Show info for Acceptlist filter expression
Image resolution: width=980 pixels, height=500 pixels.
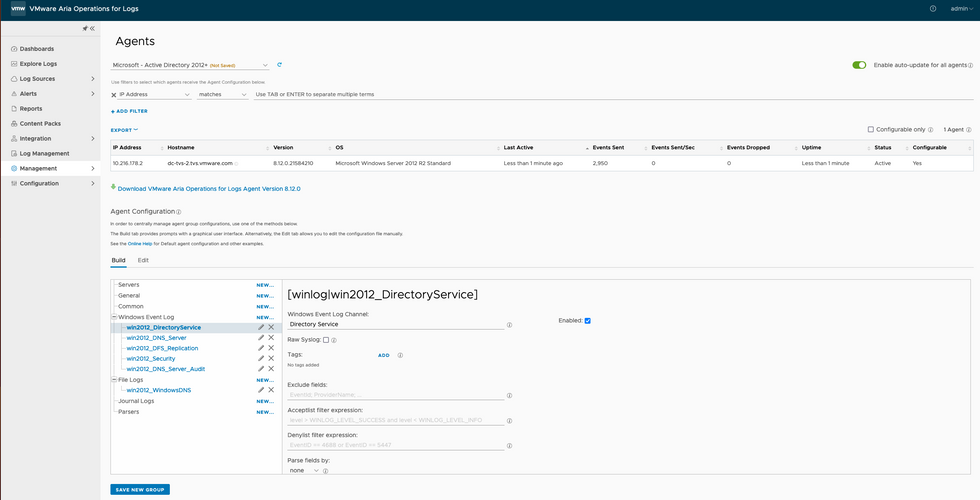(x=509, y=421)
